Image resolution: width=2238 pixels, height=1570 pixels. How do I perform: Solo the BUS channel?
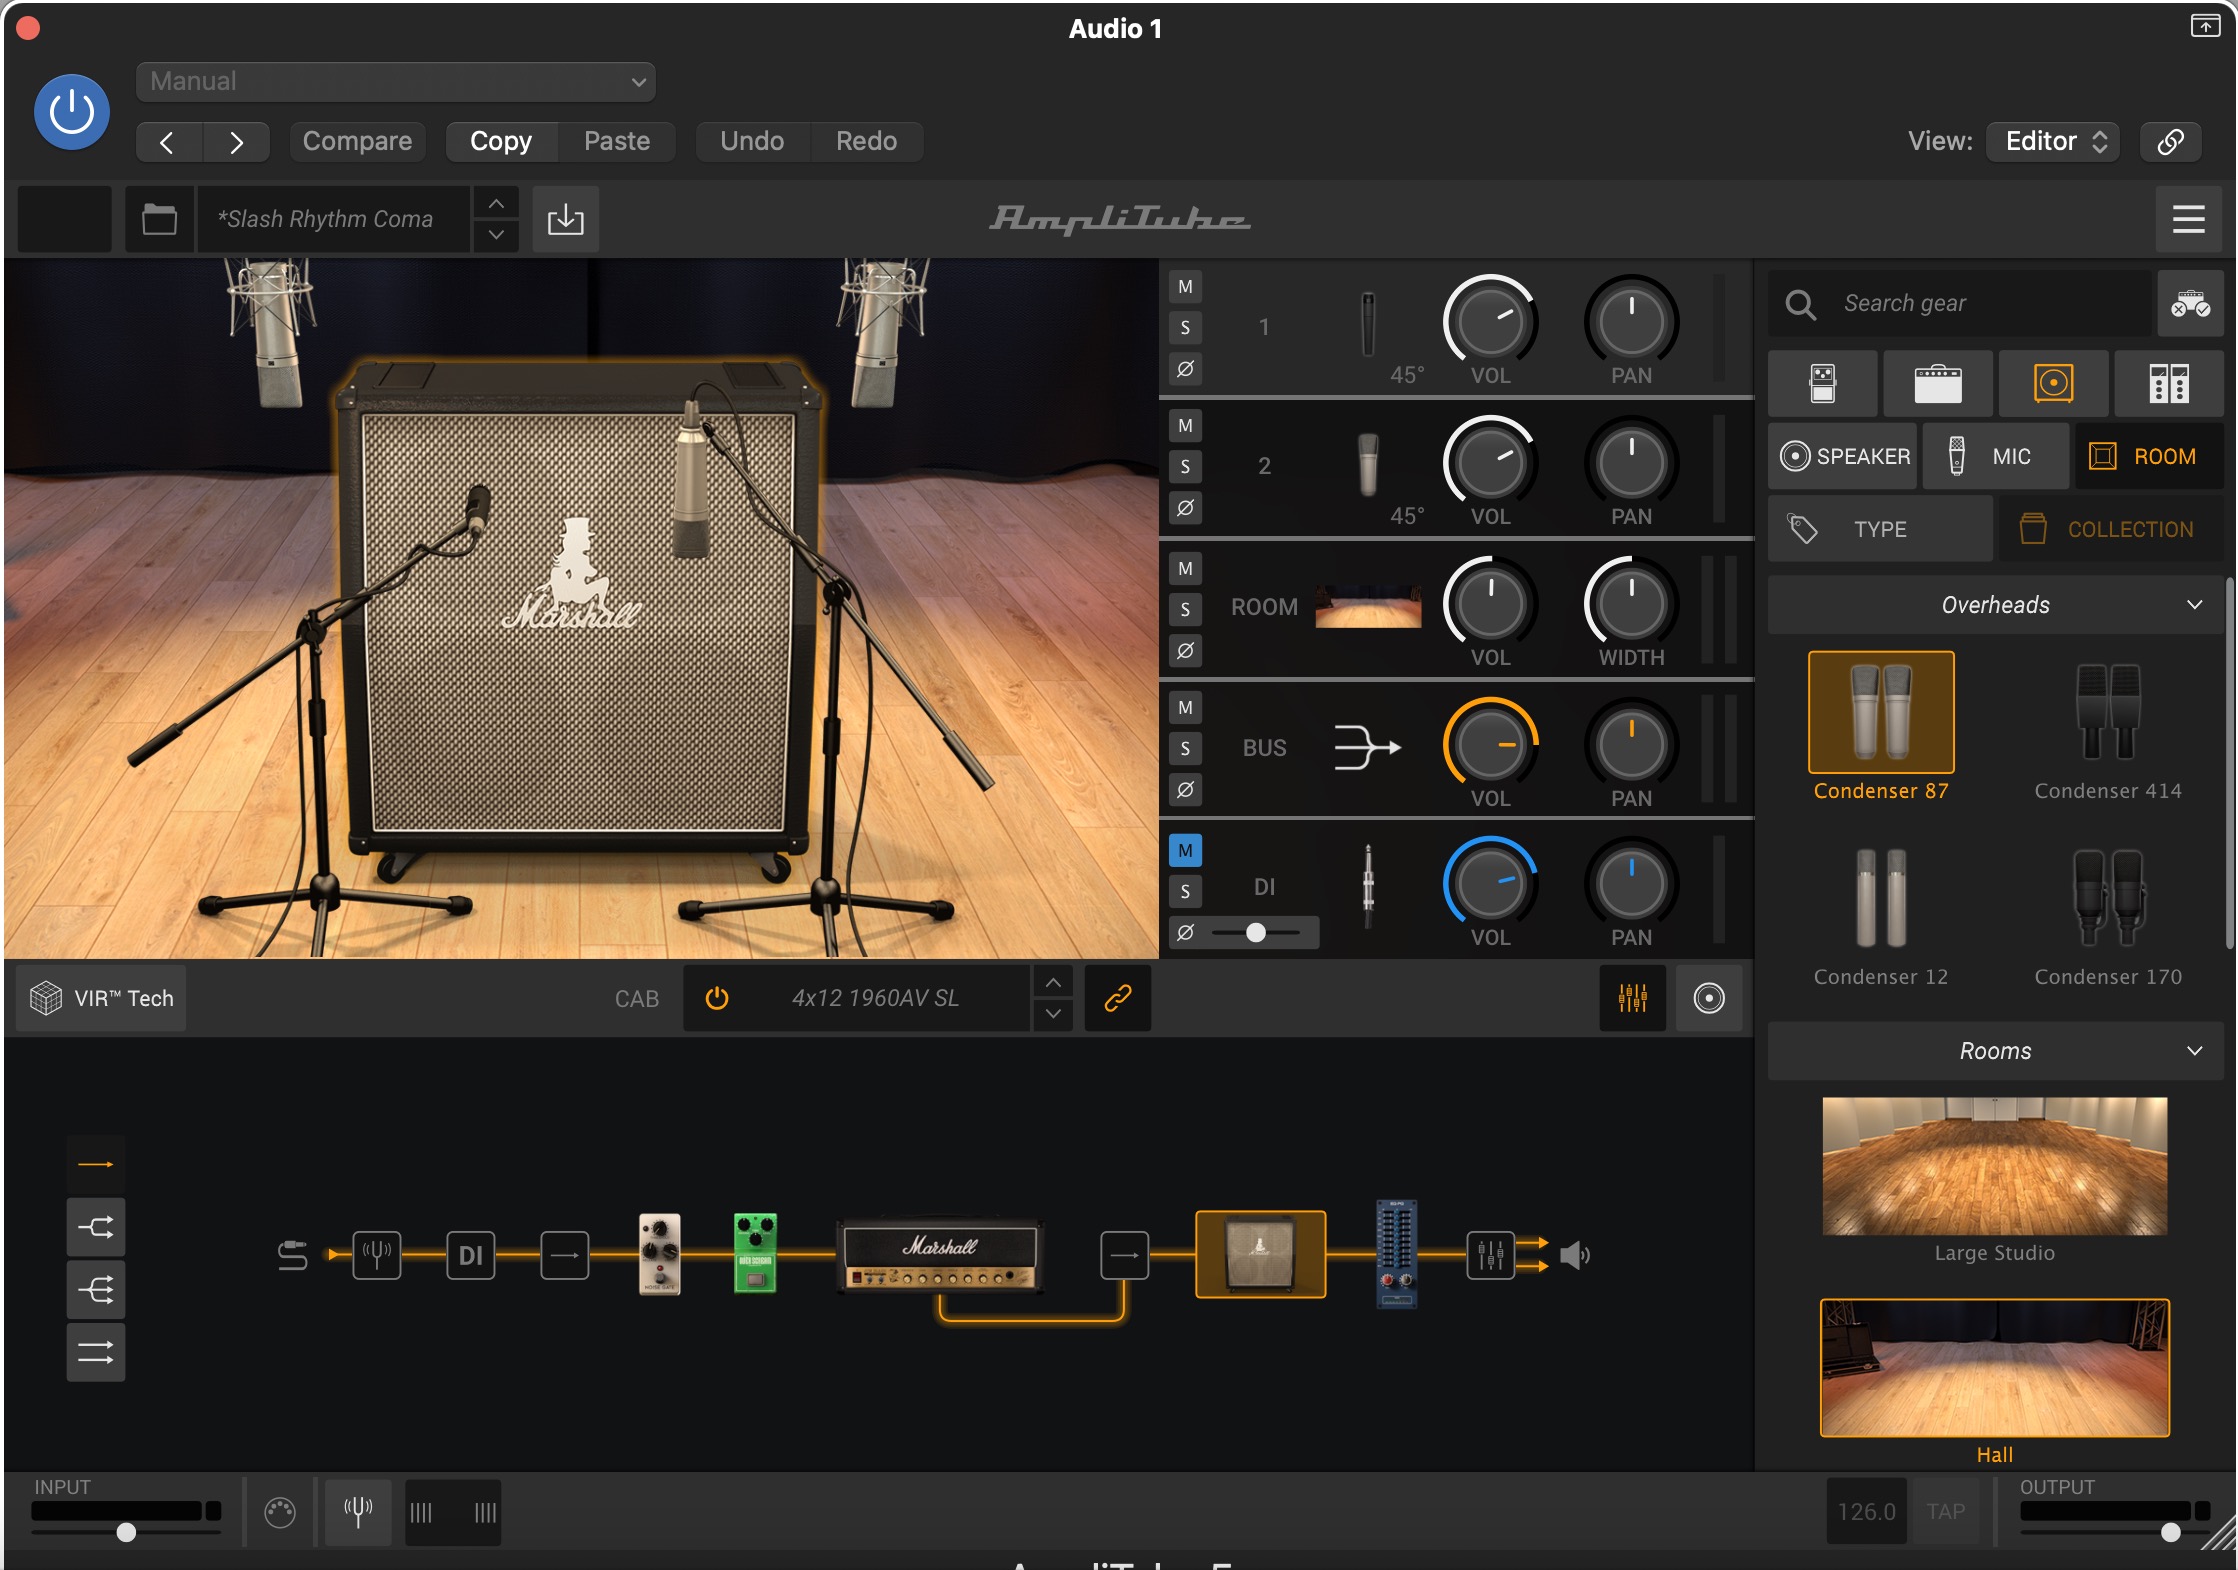pos(1185,749)
